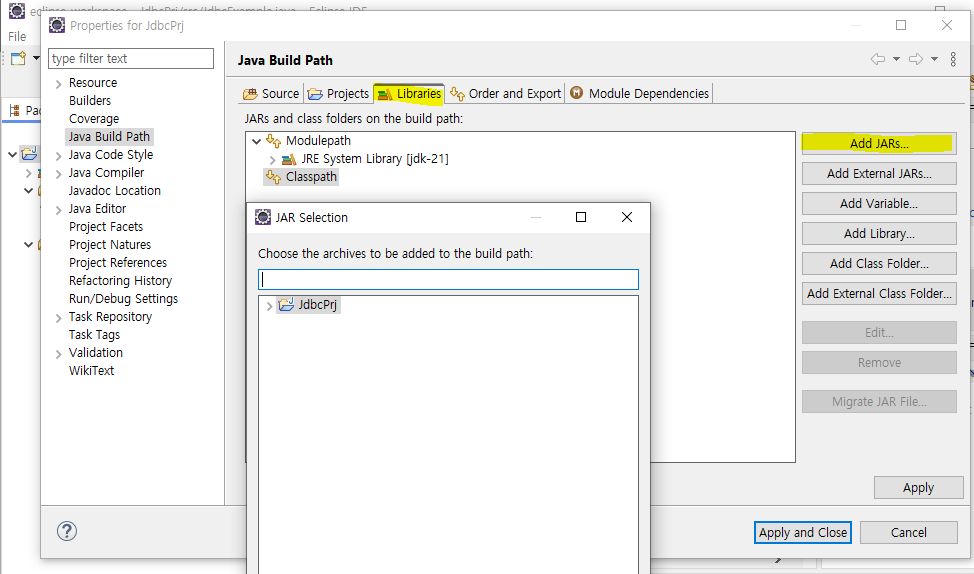Select Task Tags item

pos(94,335)
